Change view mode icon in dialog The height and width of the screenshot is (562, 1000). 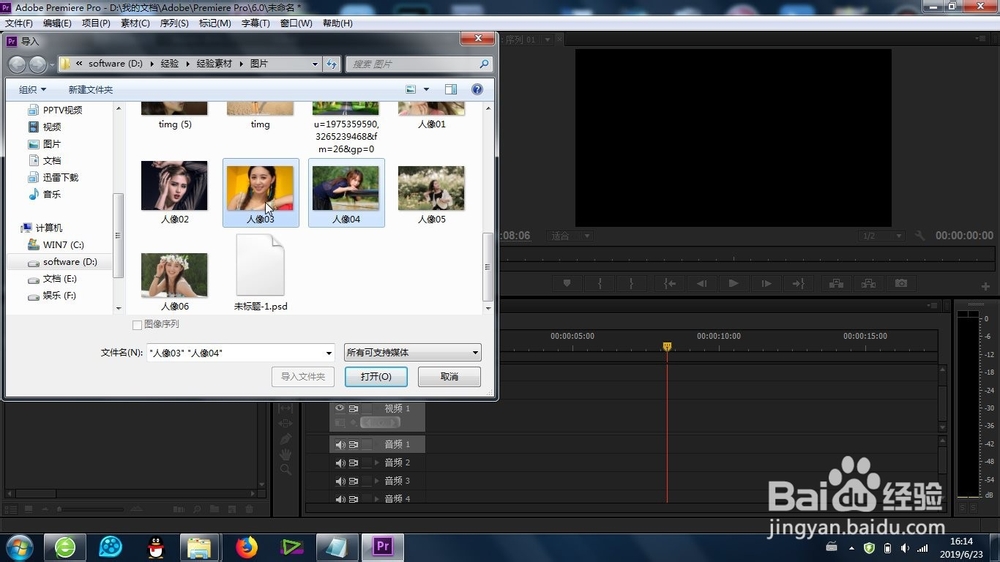(x=411, y=89)
